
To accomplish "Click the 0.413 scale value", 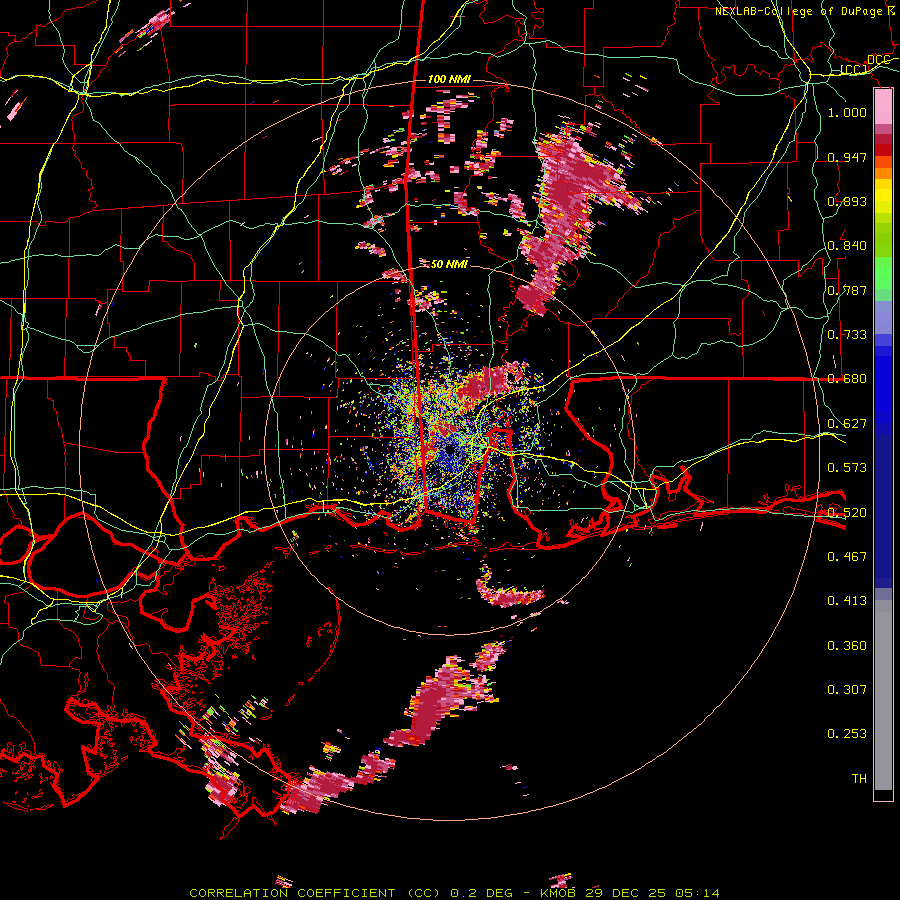I will (847, 601).
